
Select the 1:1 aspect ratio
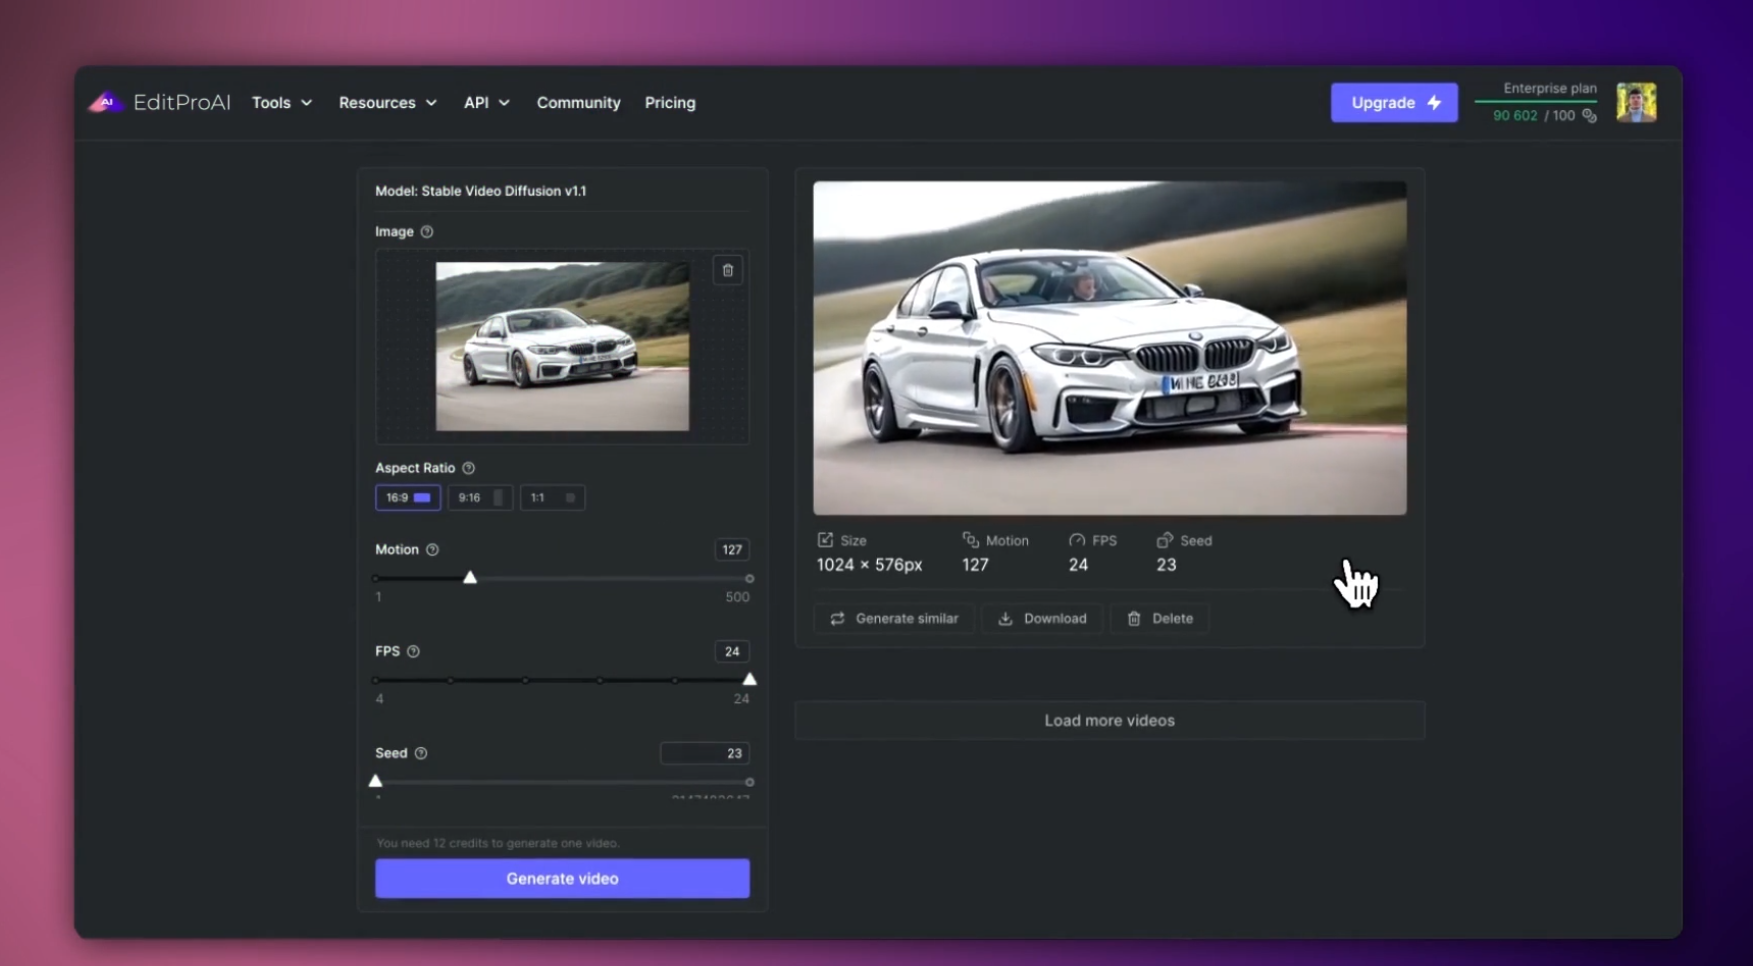(552, 497)
